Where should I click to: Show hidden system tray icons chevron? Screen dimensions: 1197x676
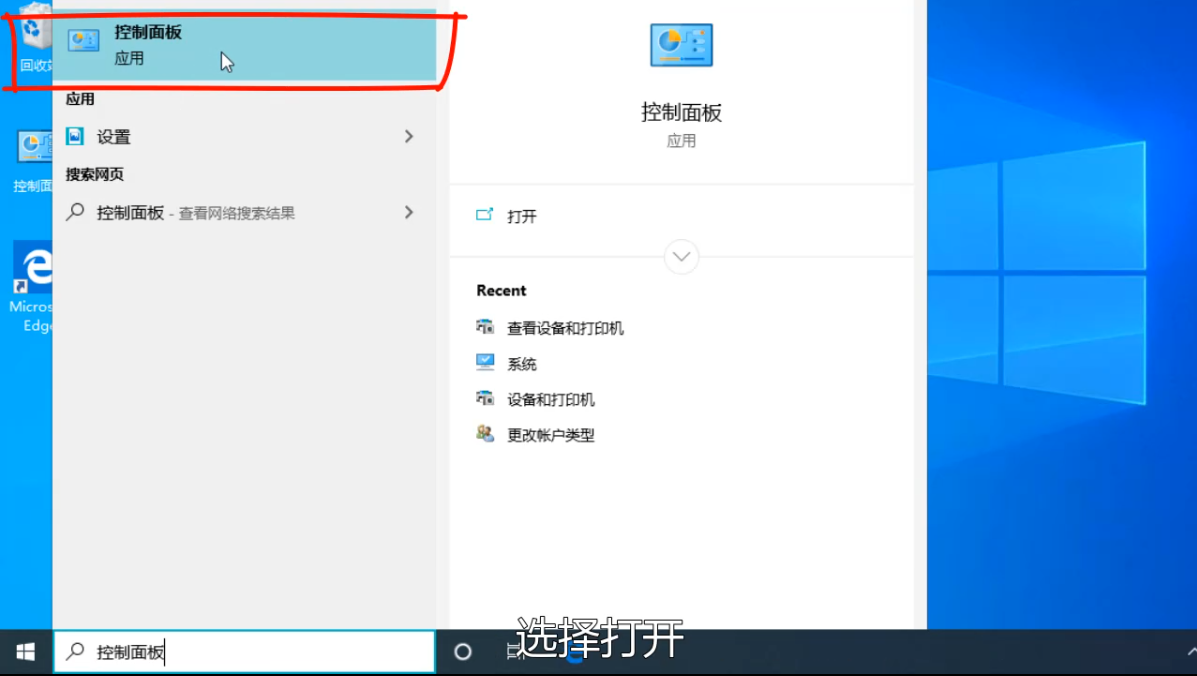tap(1192, 652)
